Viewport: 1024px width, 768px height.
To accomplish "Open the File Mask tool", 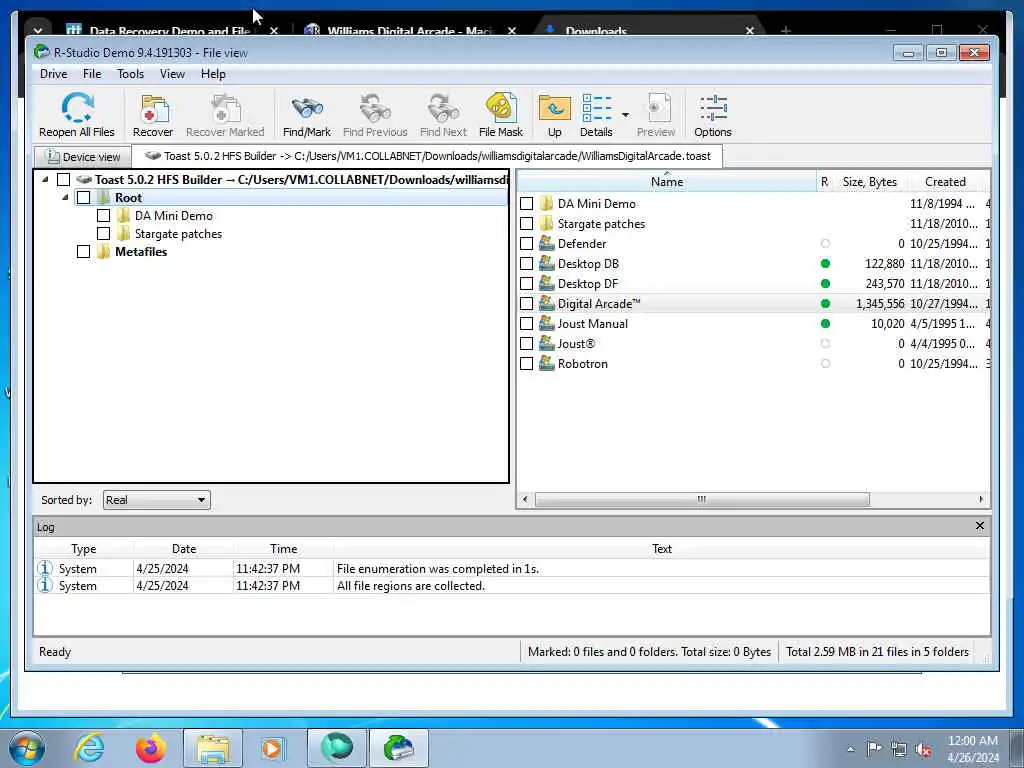I will point(501,108).
